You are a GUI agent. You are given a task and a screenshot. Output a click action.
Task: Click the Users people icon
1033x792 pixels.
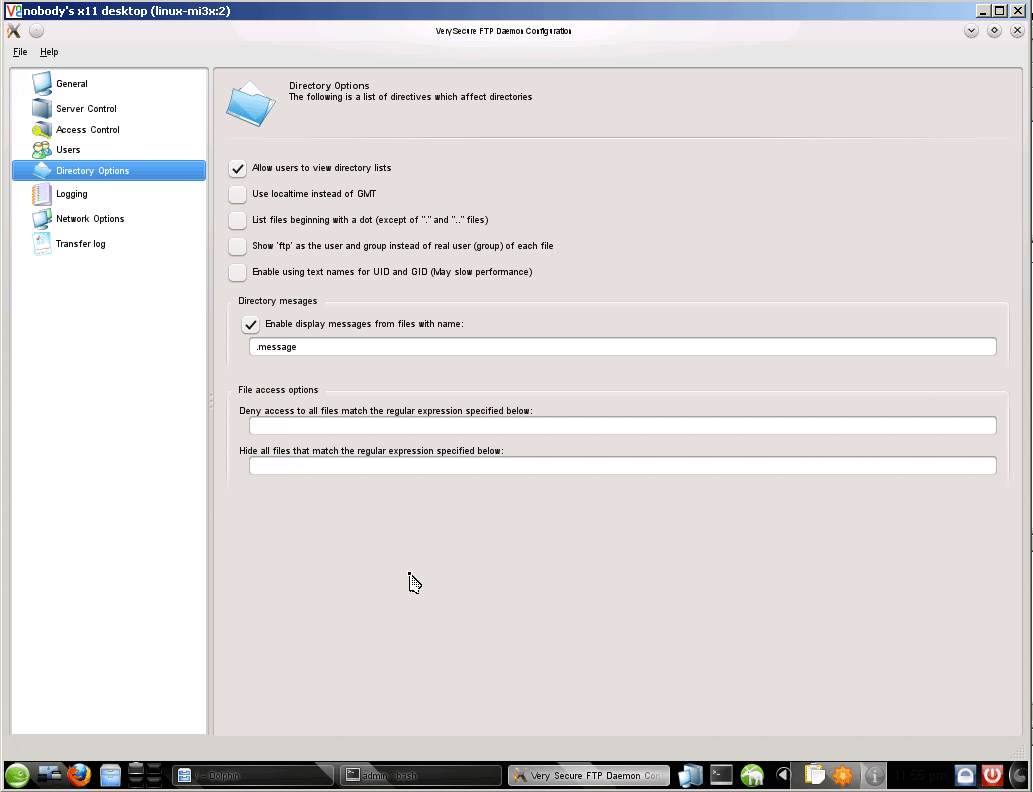[42, 150]
